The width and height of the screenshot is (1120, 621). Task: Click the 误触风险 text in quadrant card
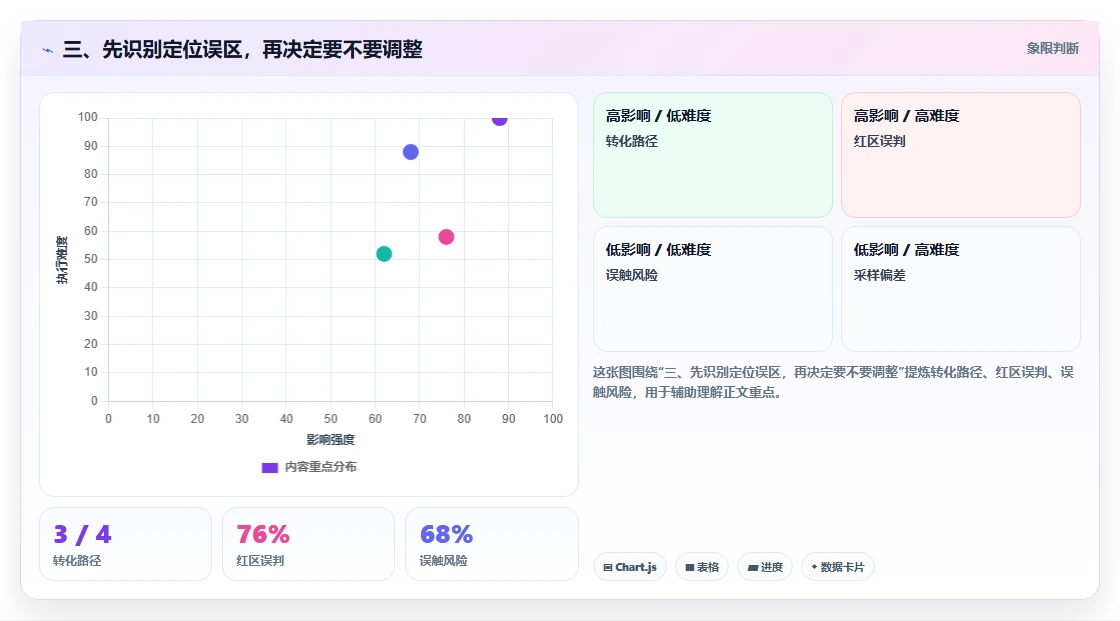(631, 275)
